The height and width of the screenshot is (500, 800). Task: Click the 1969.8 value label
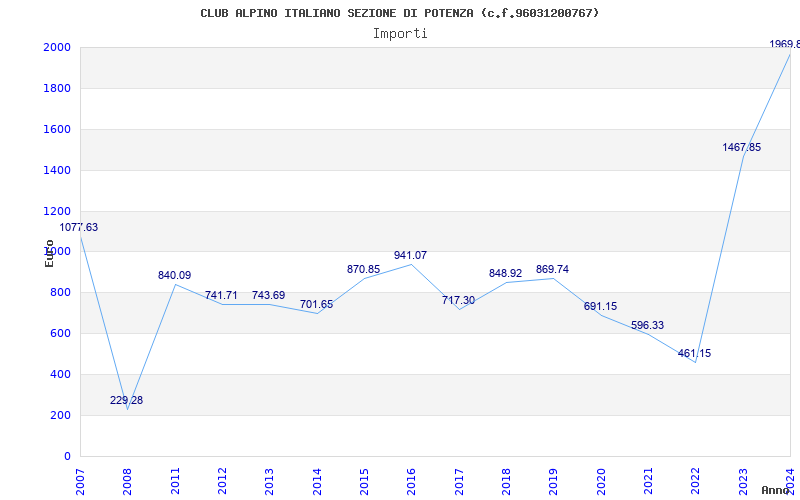pos(785,44)
